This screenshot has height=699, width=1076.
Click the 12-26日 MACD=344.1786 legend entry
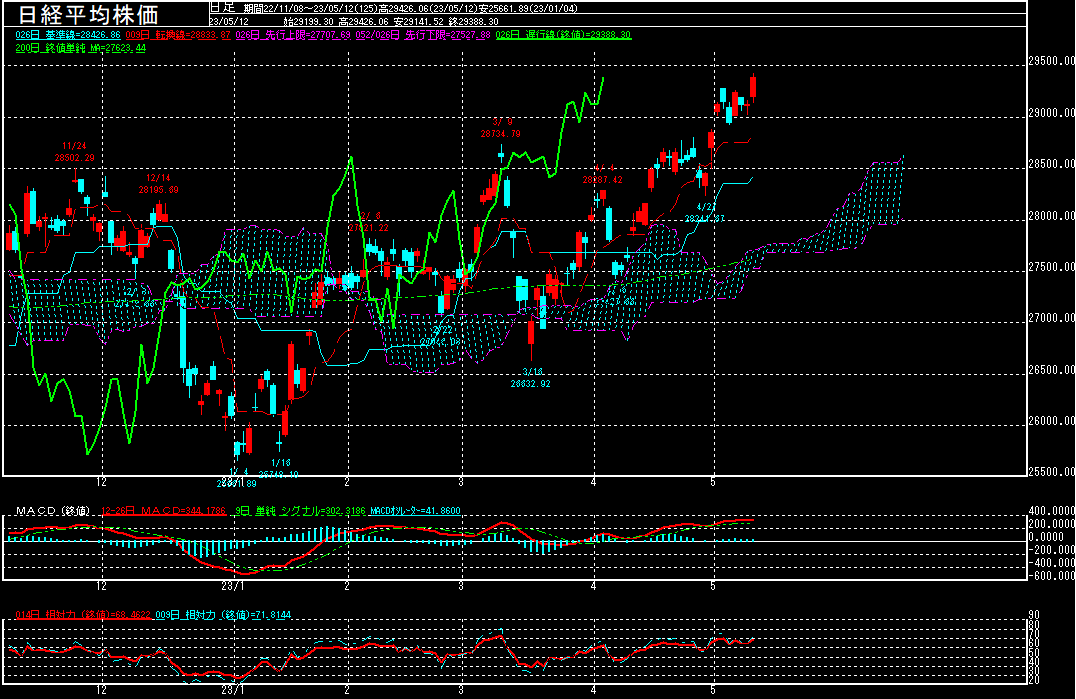(x=163, y=511)
